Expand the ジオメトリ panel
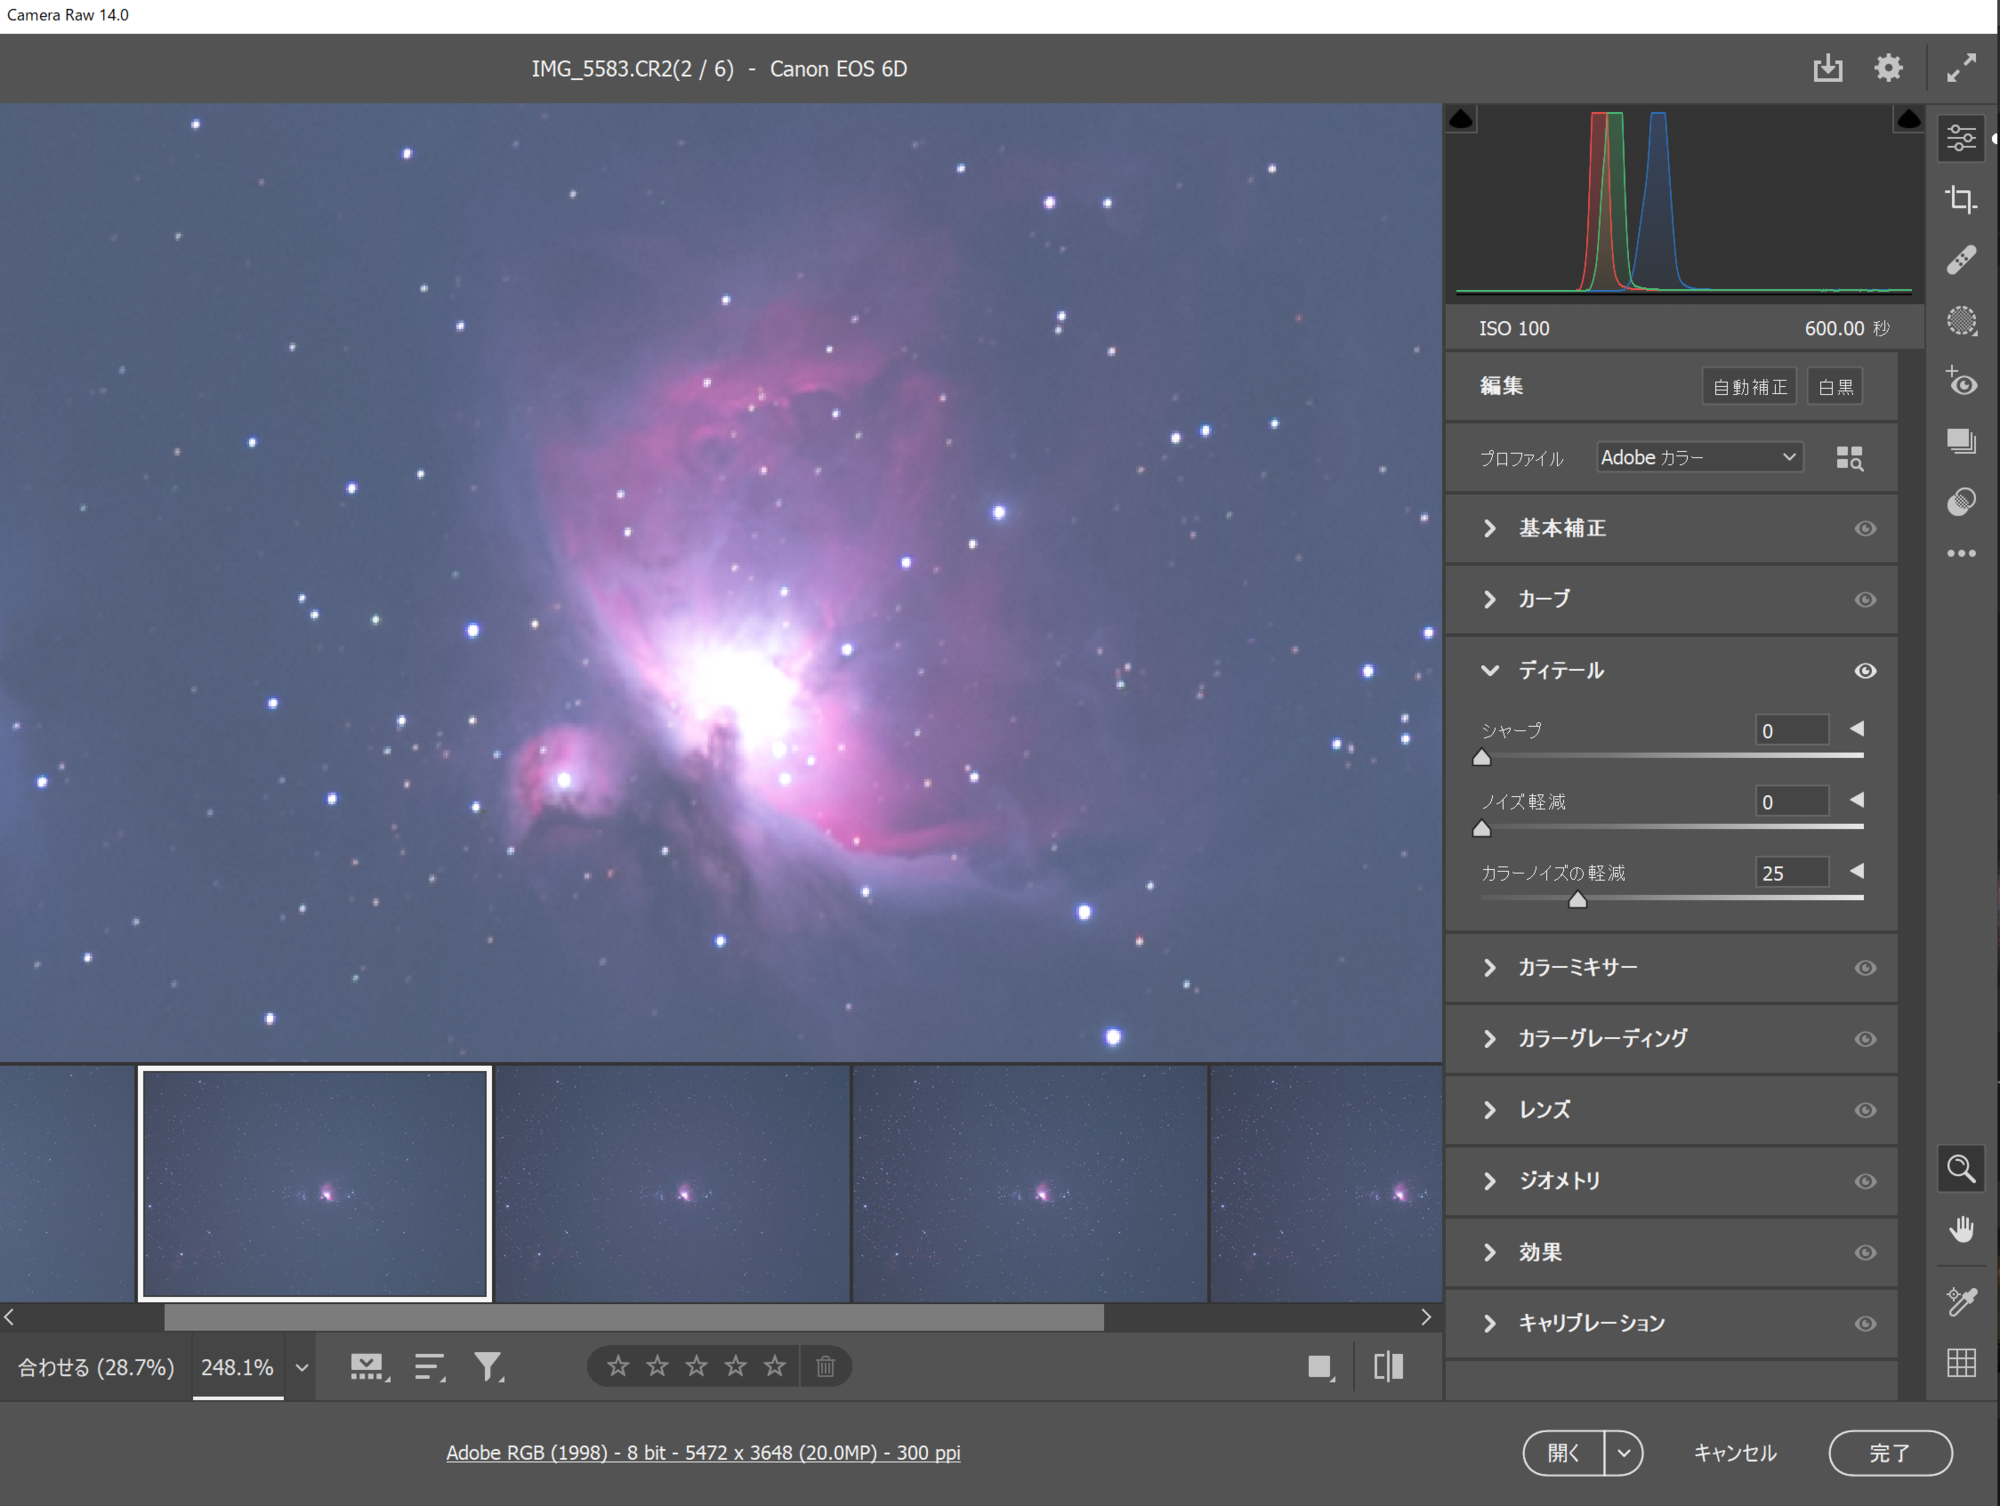 tap(1490, 1181)
